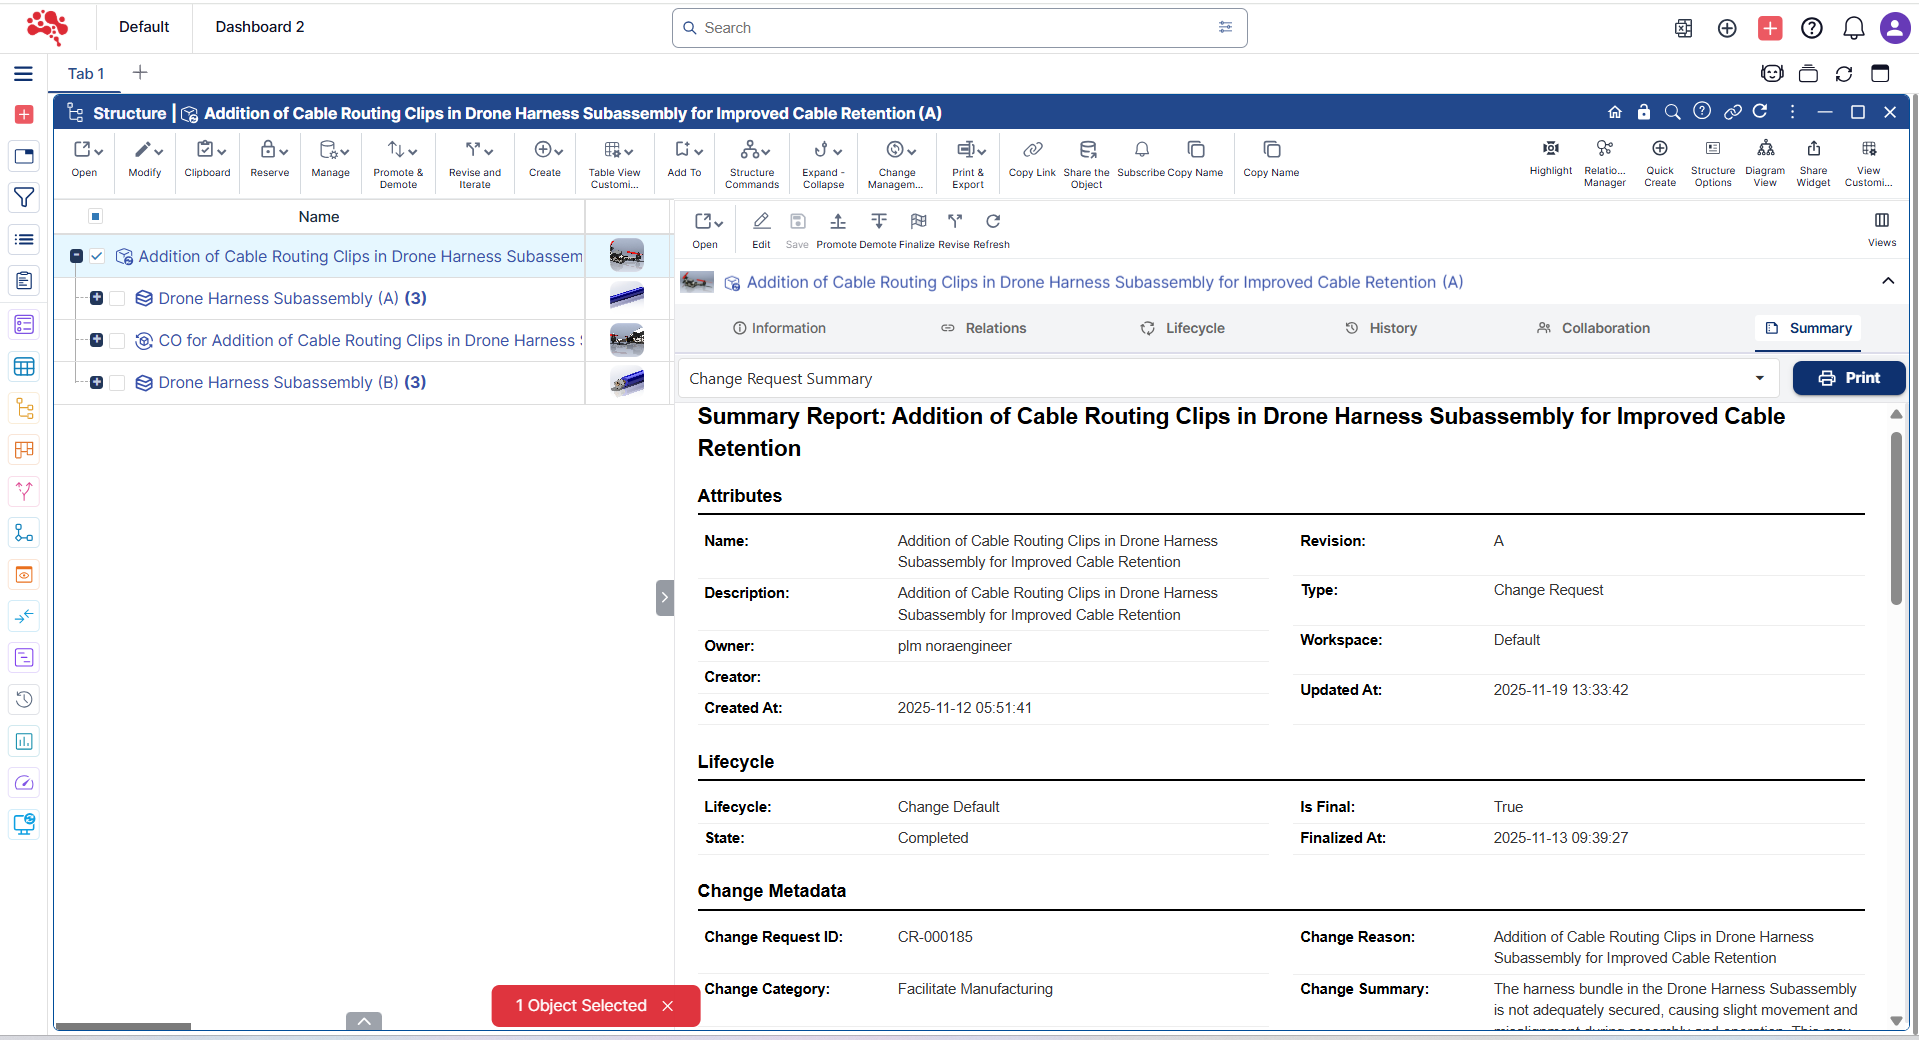Open the Relations tab
Viewport: 1919px width, 1040px height.
click(x=984, y=328)
